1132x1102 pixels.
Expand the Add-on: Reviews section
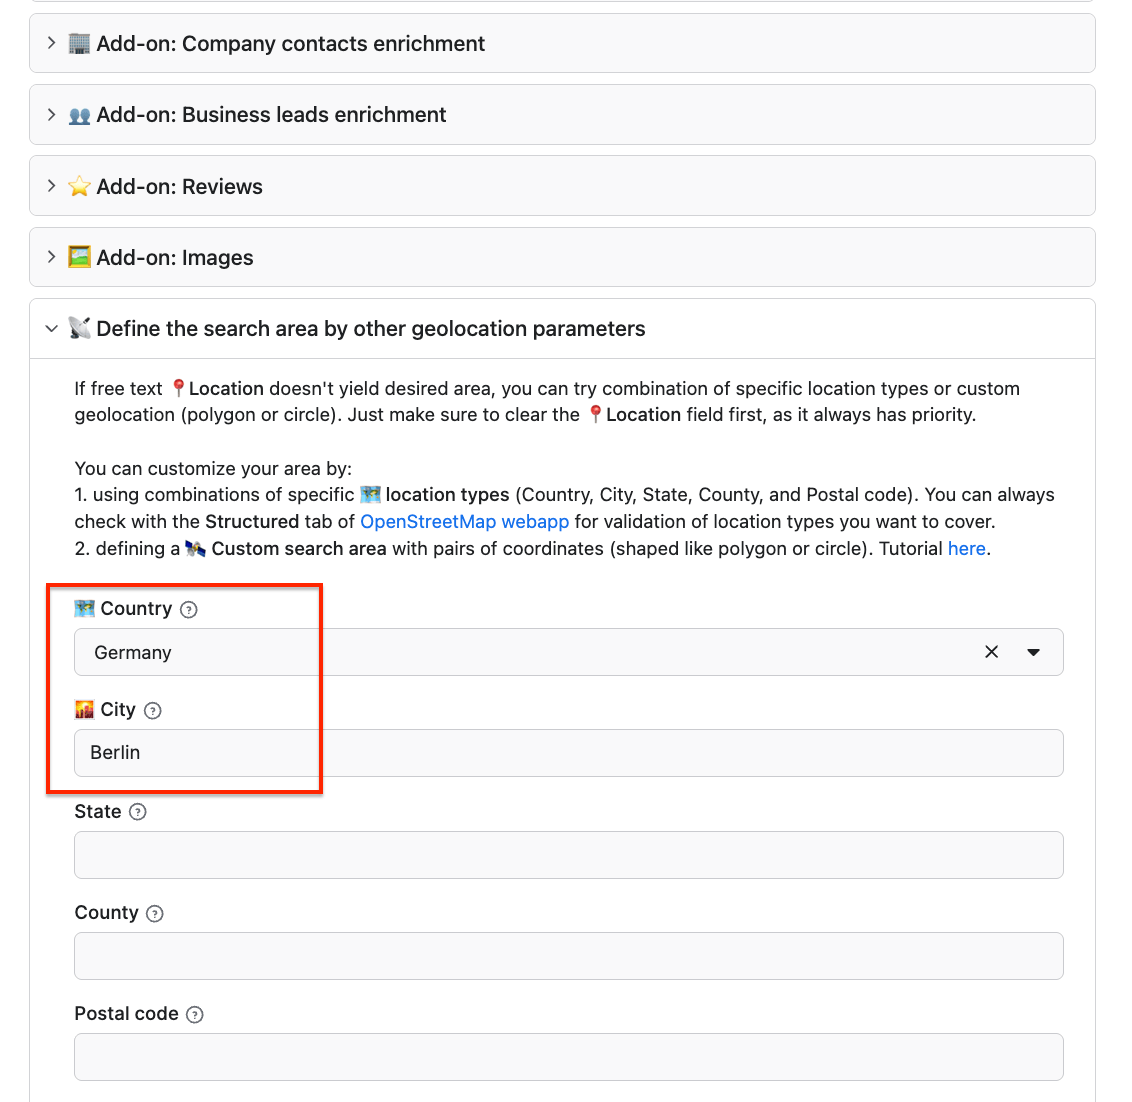[51, 186]
